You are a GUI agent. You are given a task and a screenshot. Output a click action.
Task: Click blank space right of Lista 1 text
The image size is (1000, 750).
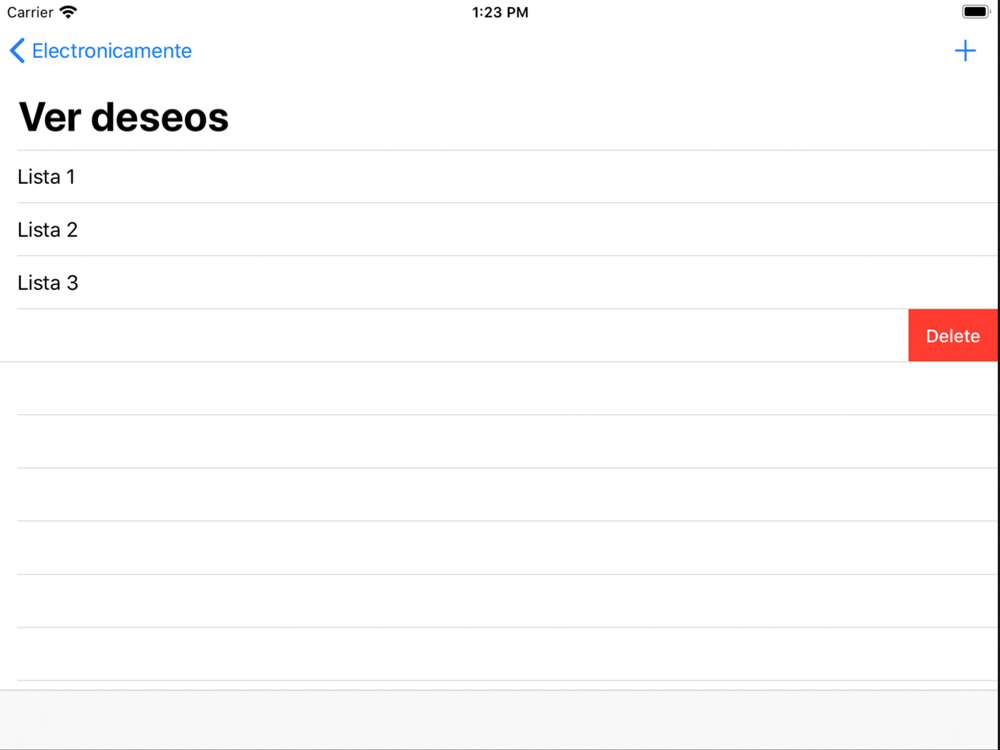pos(536,177)
